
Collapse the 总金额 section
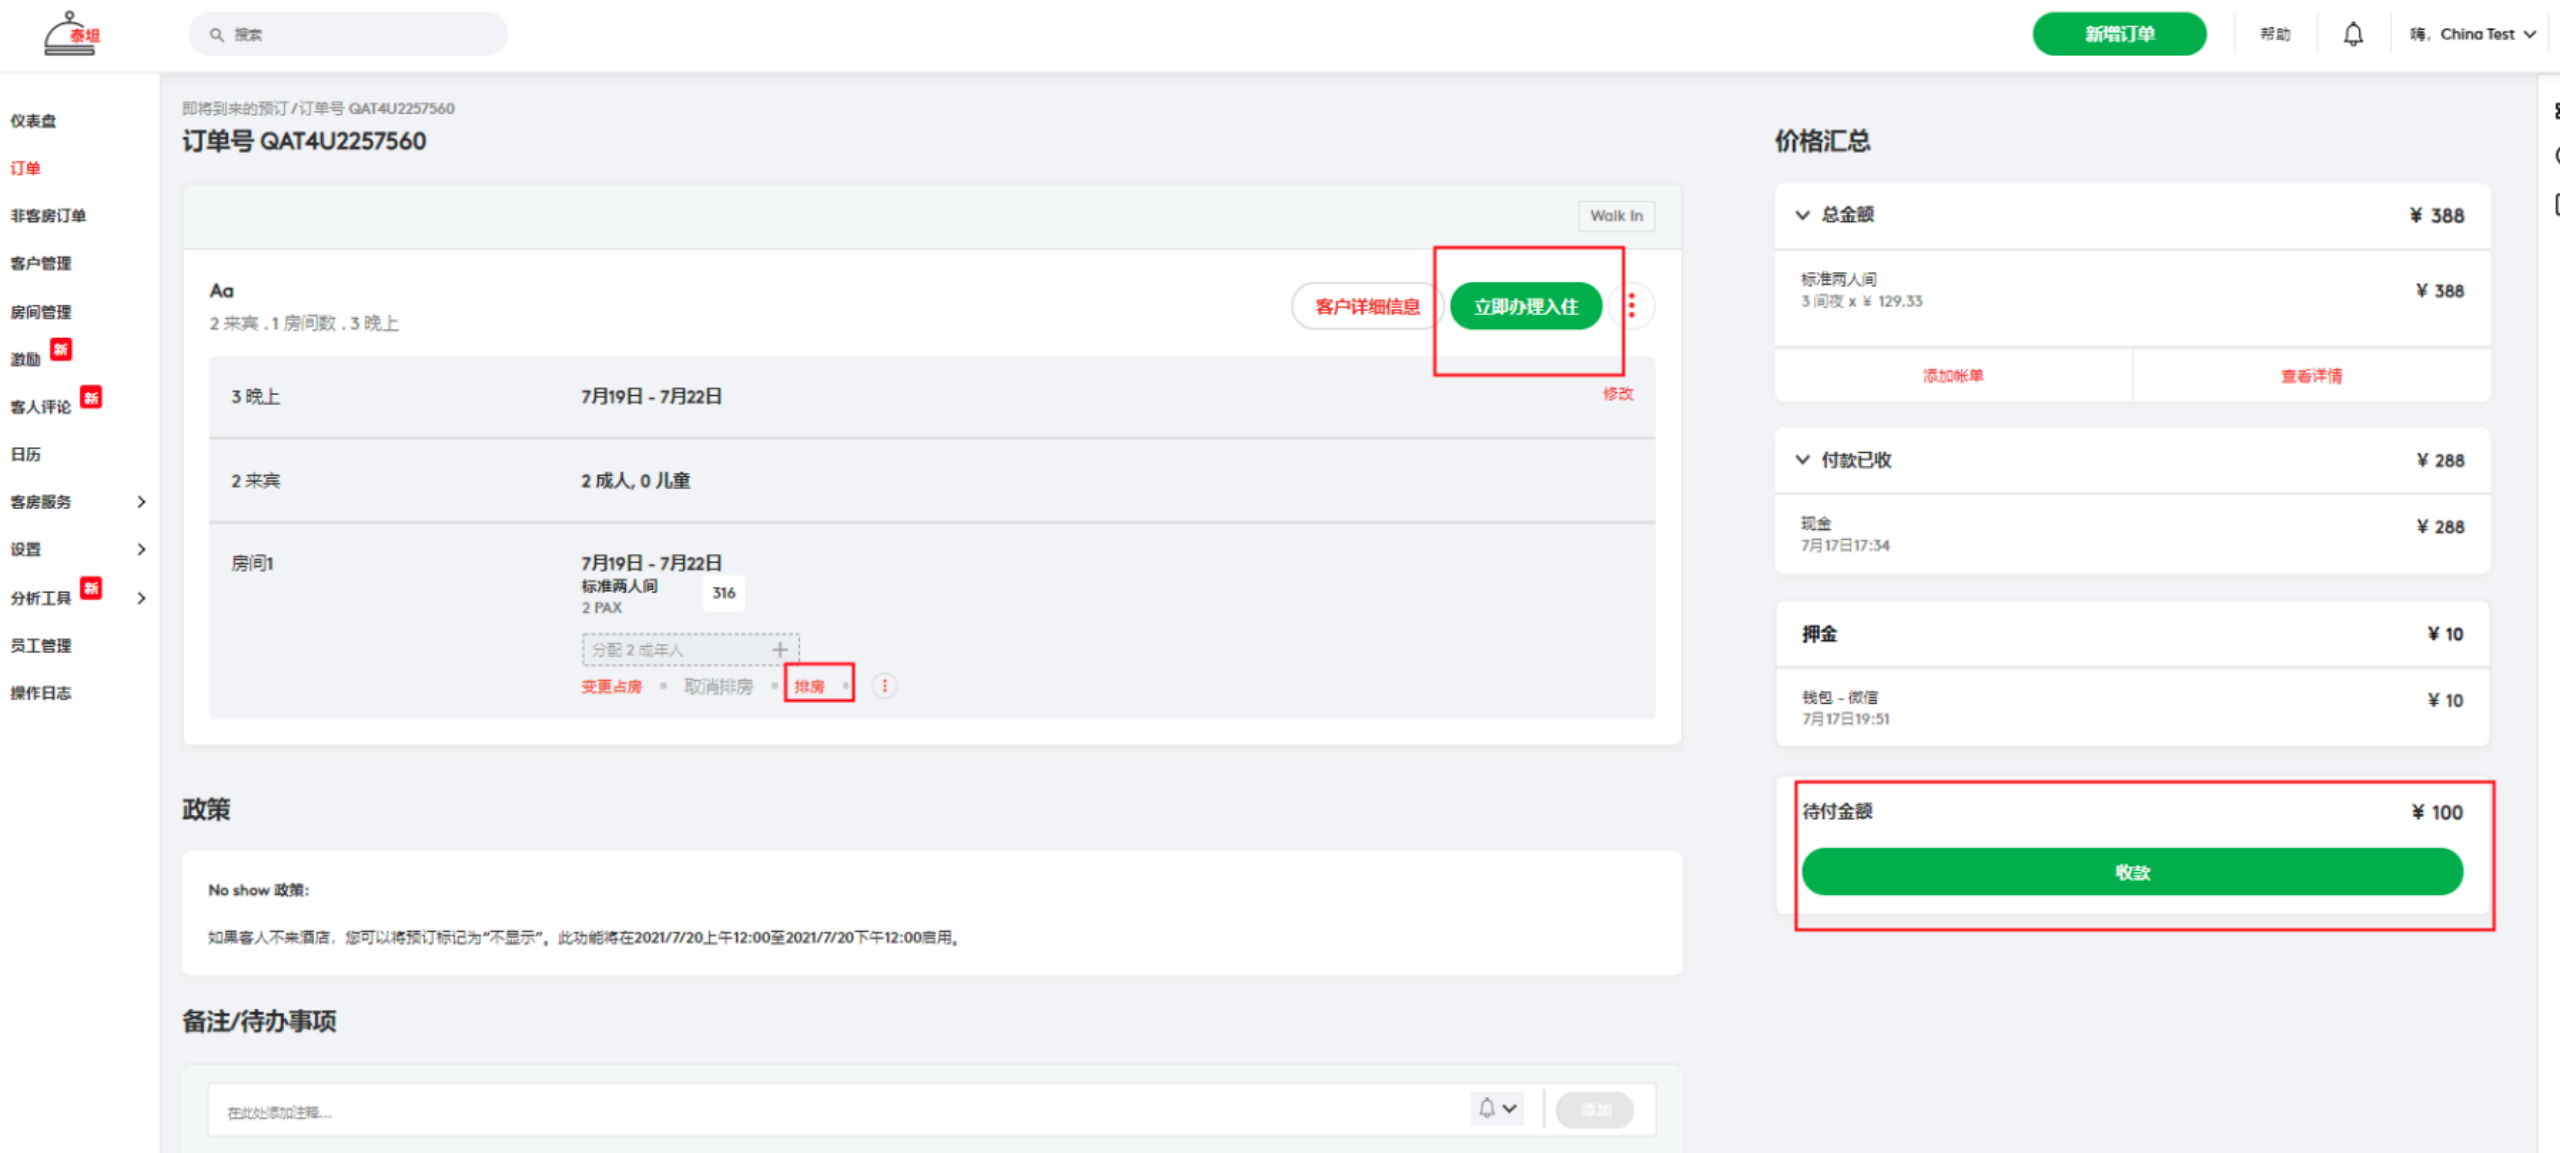[1802, 215]
